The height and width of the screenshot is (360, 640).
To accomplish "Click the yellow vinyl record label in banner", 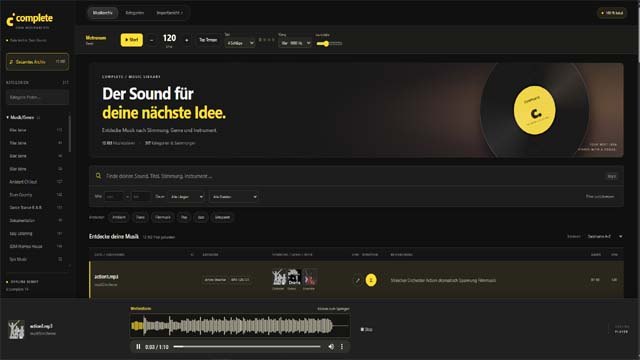I will 534,110.
